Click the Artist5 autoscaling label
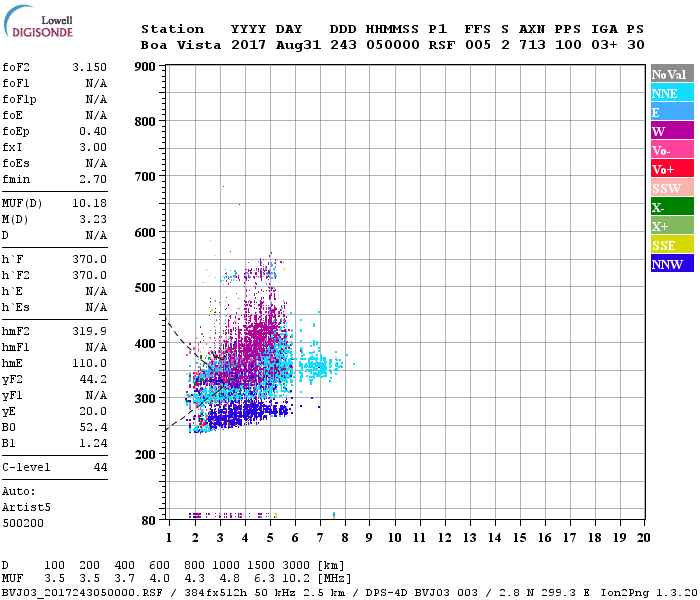Viewport: 700px width, 600px height. click(26, 508)
